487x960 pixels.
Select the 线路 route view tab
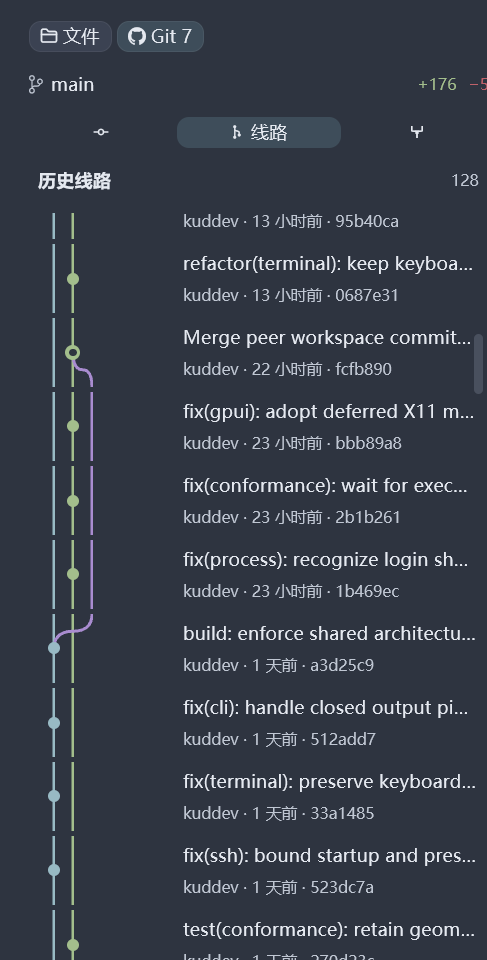point(259,132)
